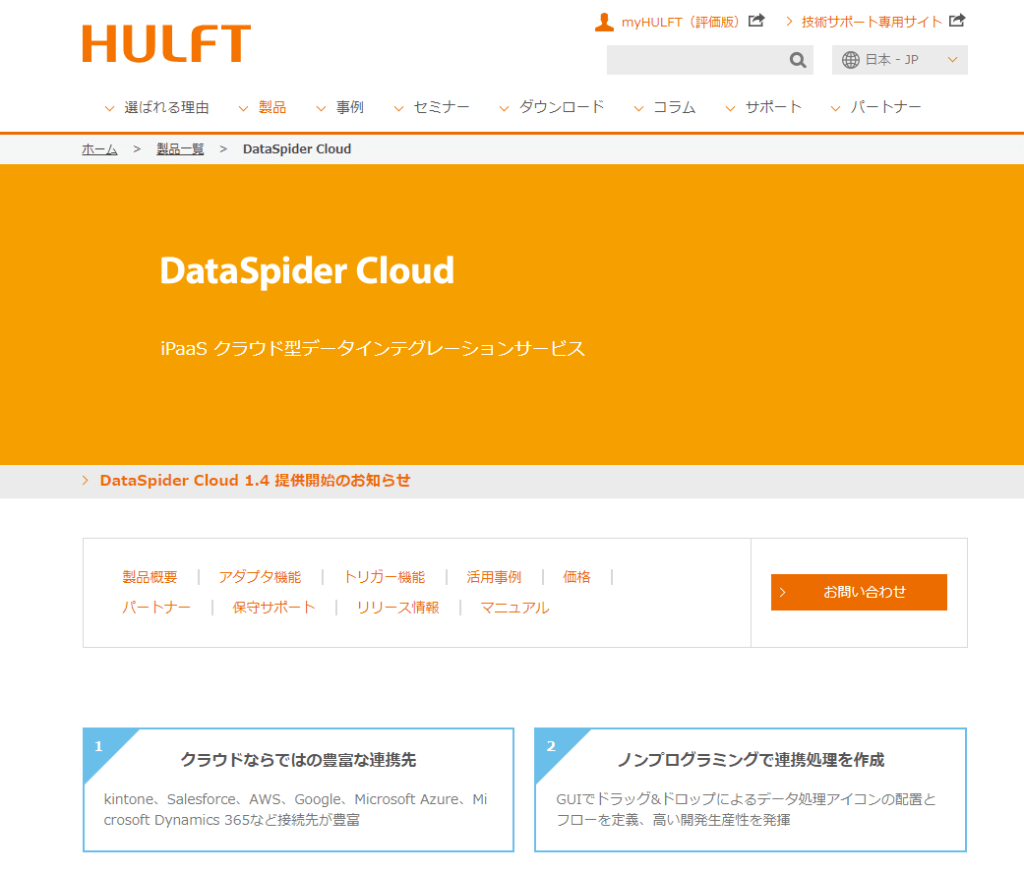Open the 技術サポート専用サイト link
The height and width of the screenshot is (873, 1024).
point(871,22)
